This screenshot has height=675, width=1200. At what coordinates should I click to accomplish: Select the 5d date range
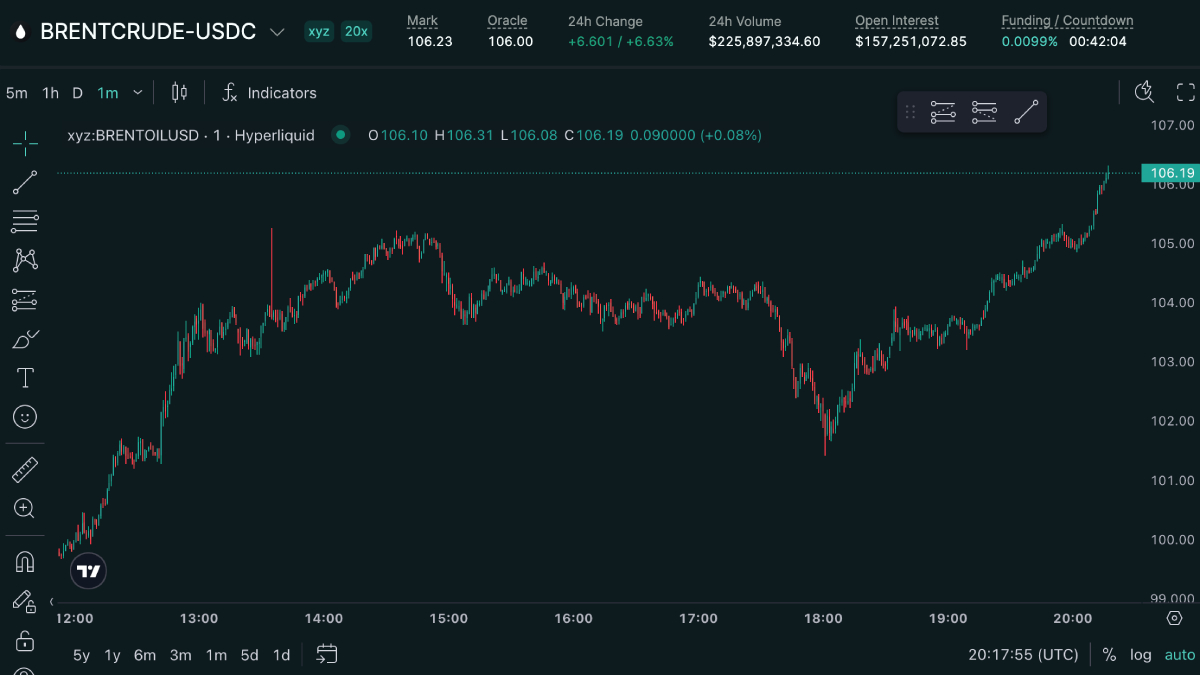pos(250,655)
